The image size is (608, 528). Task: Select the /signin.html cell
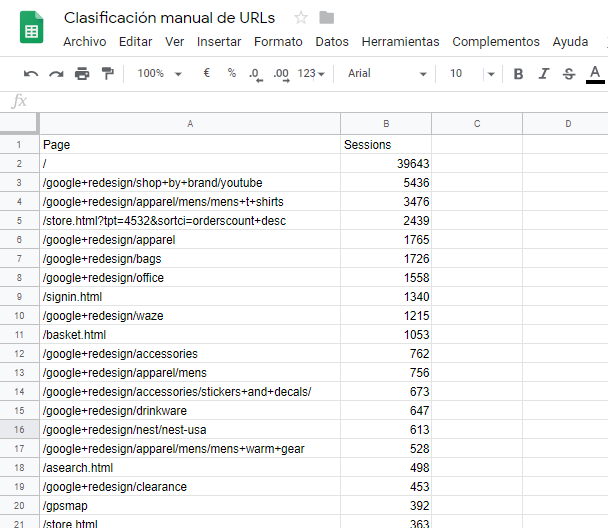(x=190, y=297)
